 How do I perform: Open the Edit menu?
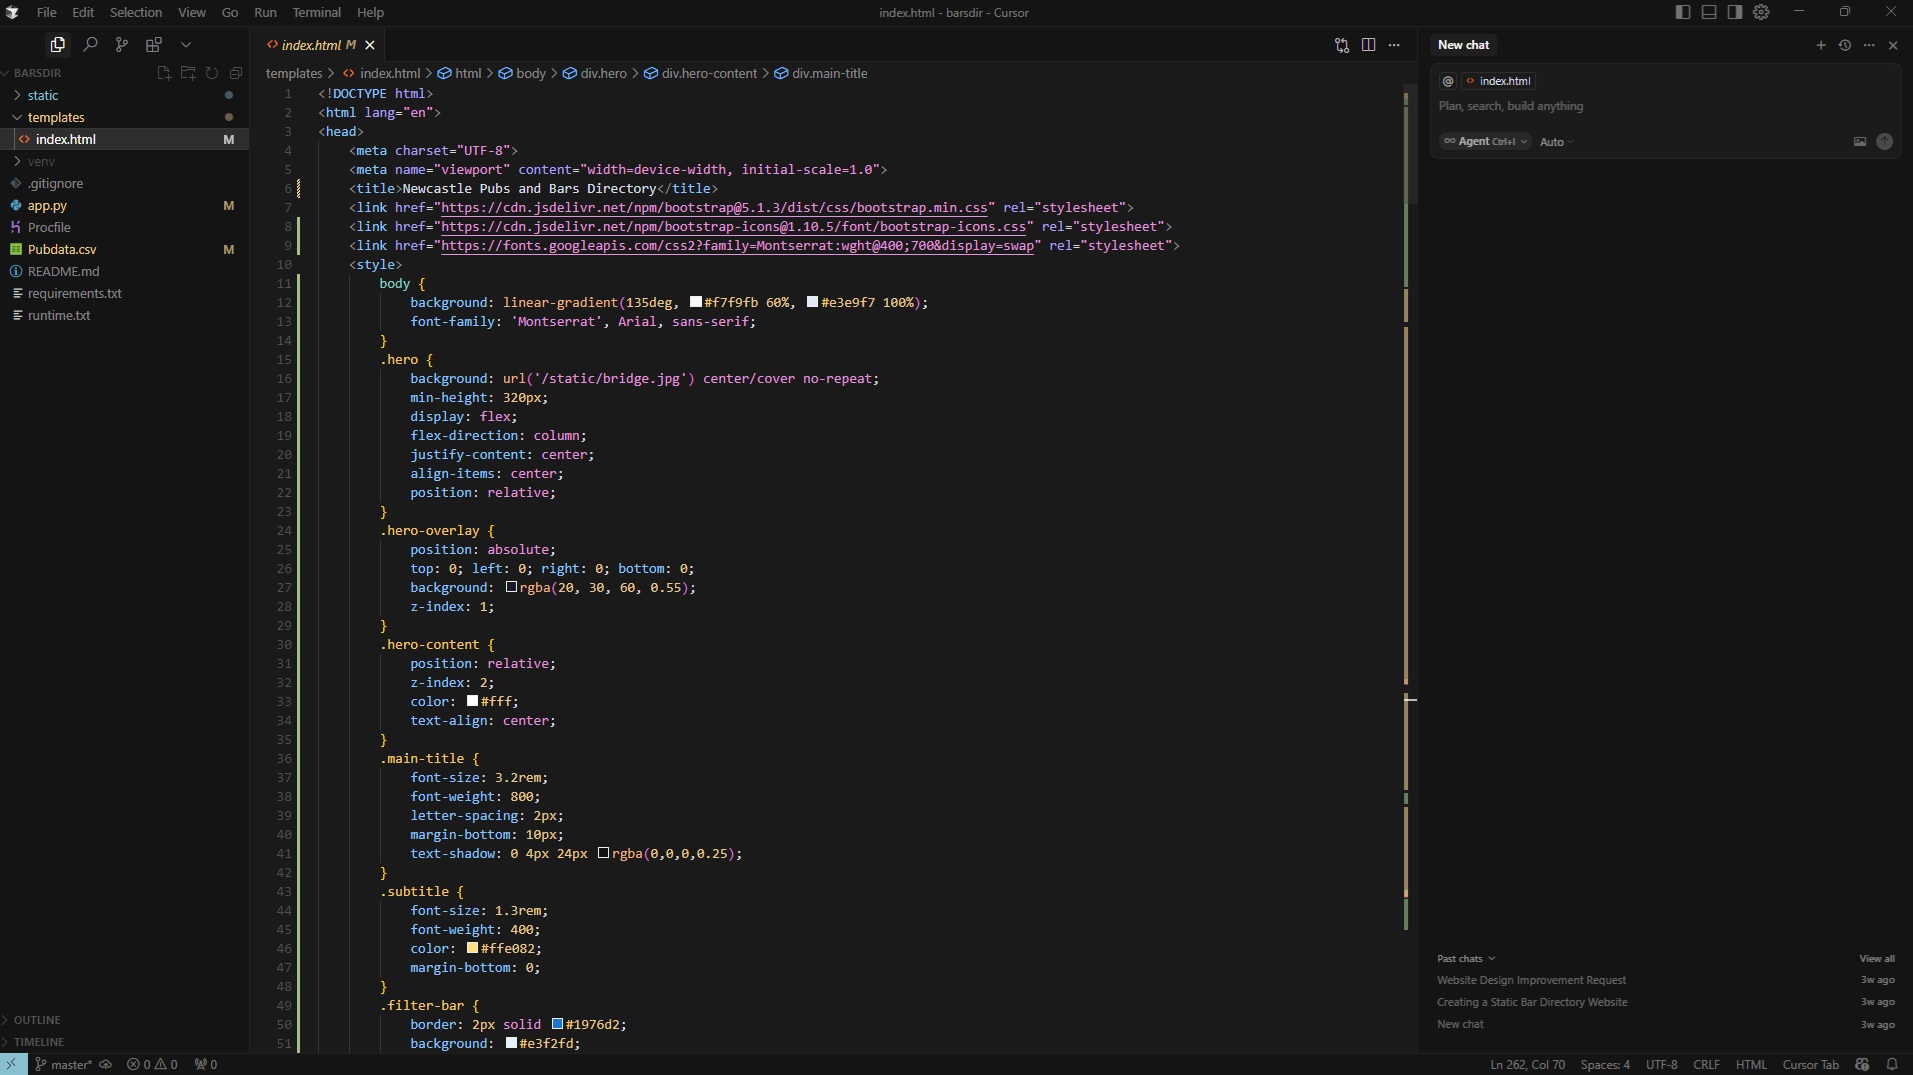[x=83, y=12]
